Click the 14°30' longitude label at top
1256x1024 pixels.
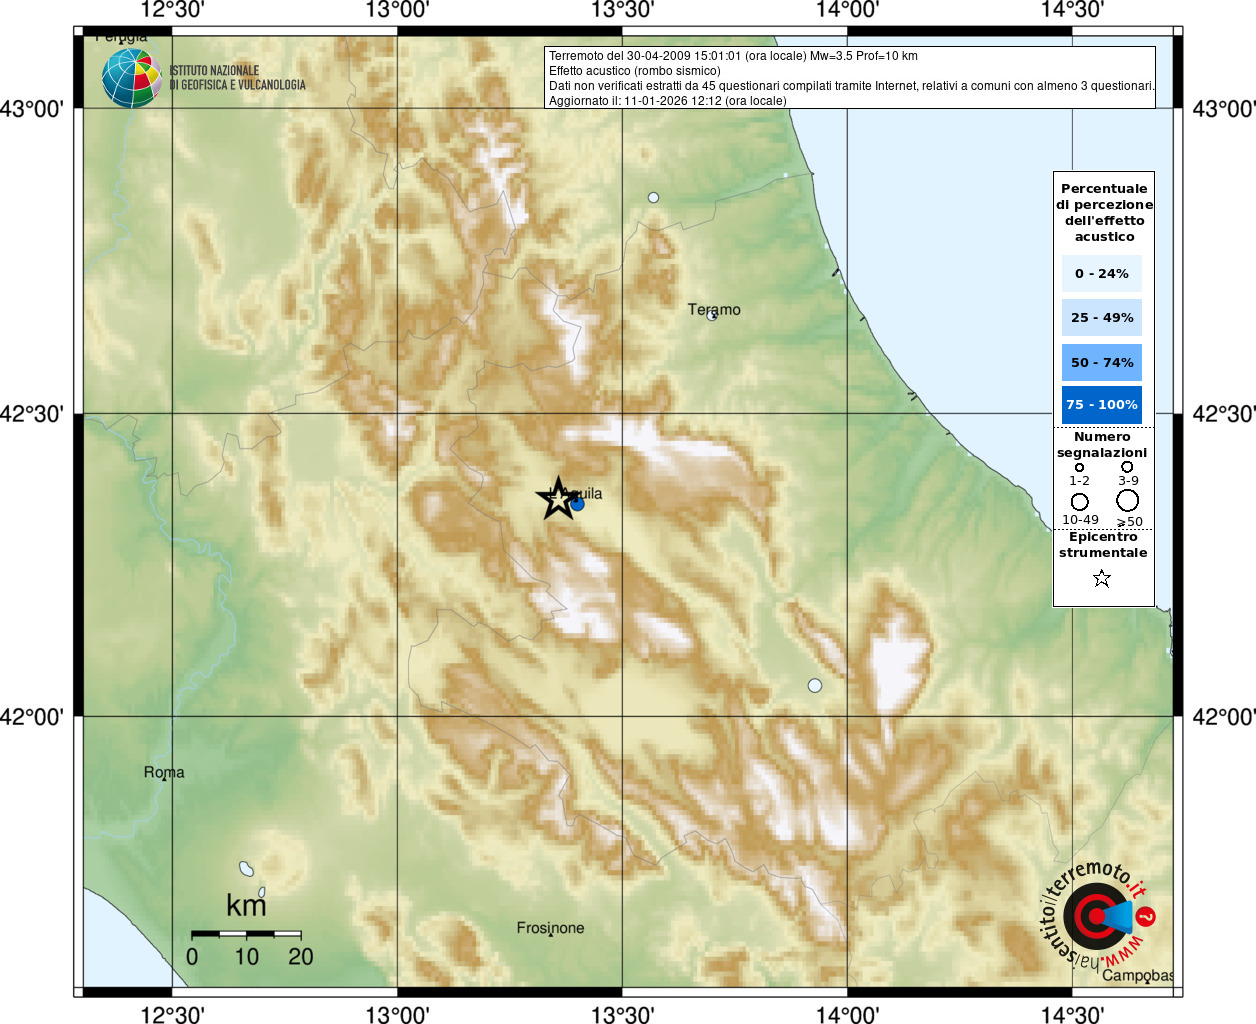coord(1072,11)
